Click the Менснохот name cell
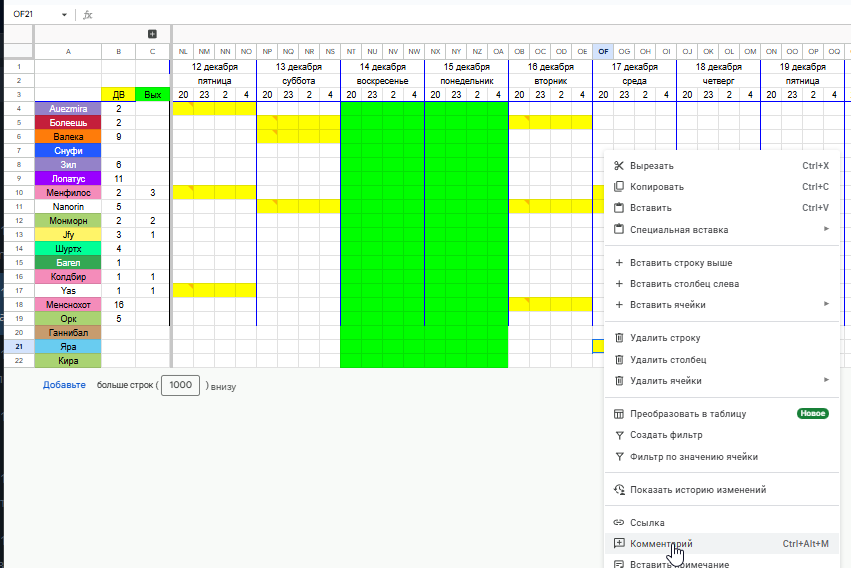Image resolution: width=851 pixels, height=568 pixels. pyautogui.click(x=68, y=305)
